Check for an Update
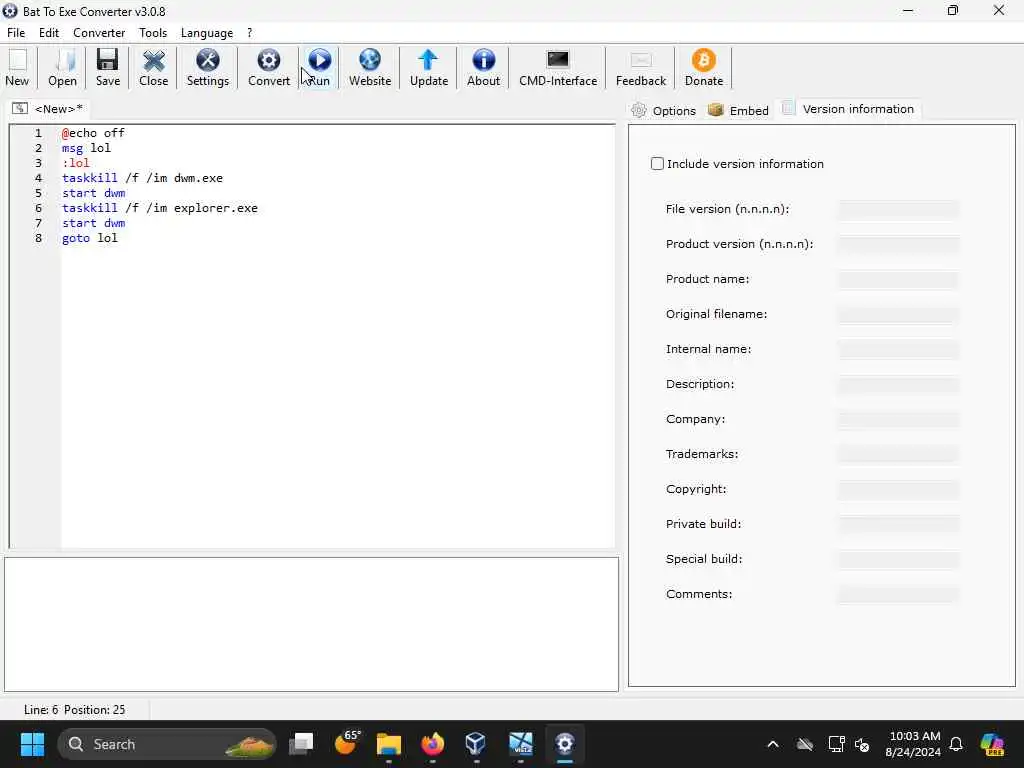The height and width of the screenshot is (768, 1024). (x=428, y=67)
